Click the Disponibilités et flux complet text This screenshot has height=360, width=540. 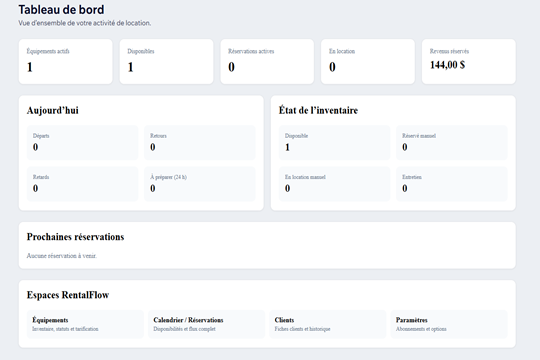point(184,329)
